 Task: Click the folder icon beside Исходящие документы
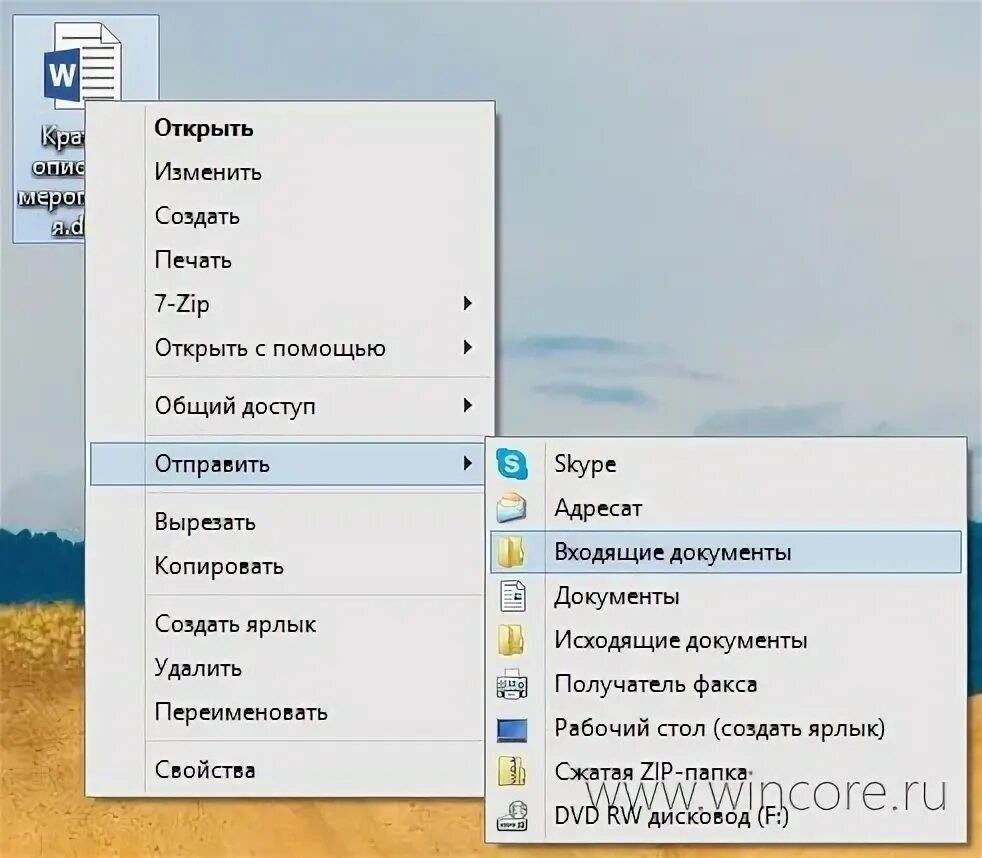tap(512, 640)
